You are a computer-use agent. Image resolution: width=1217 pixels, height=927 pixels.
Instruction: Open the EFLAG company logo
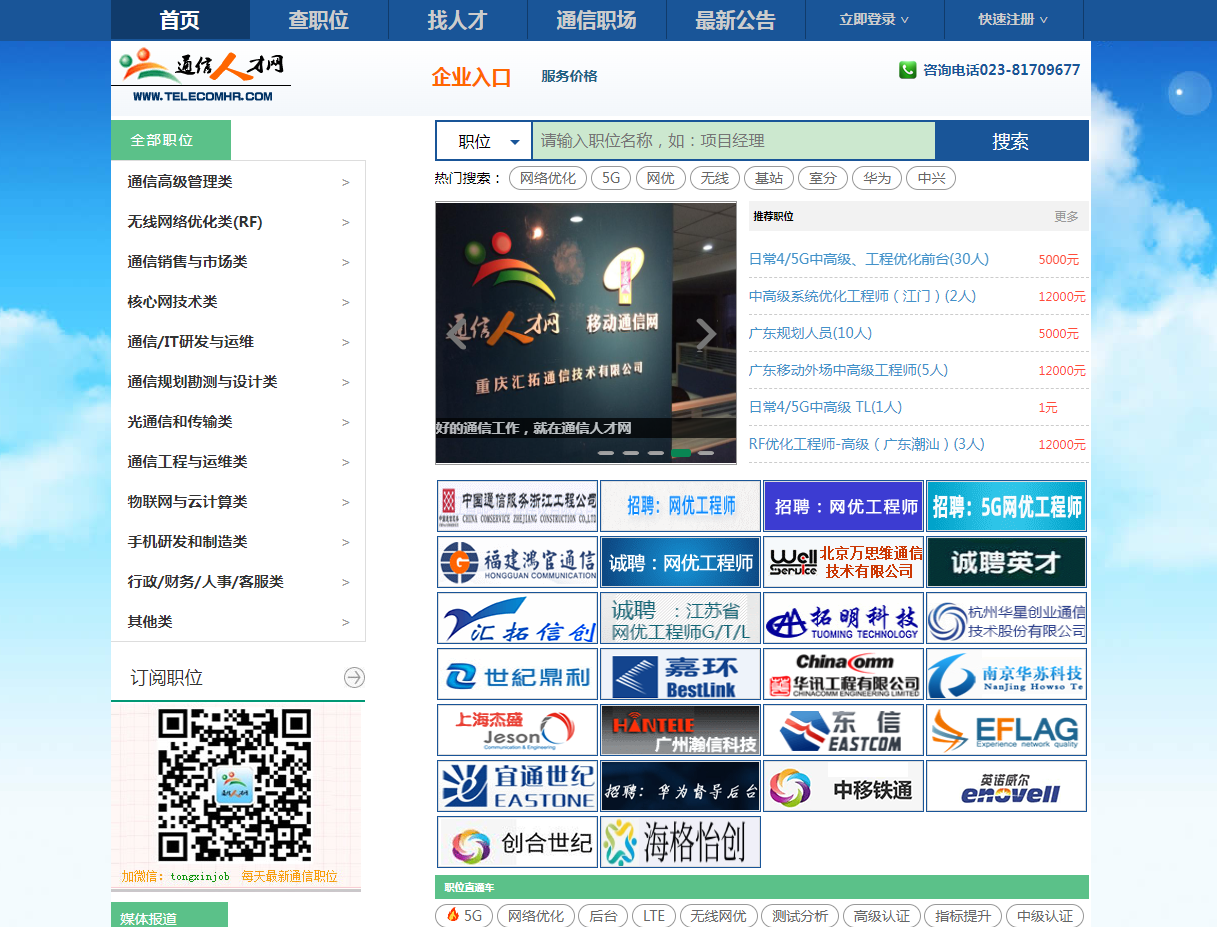[1006, 730]
